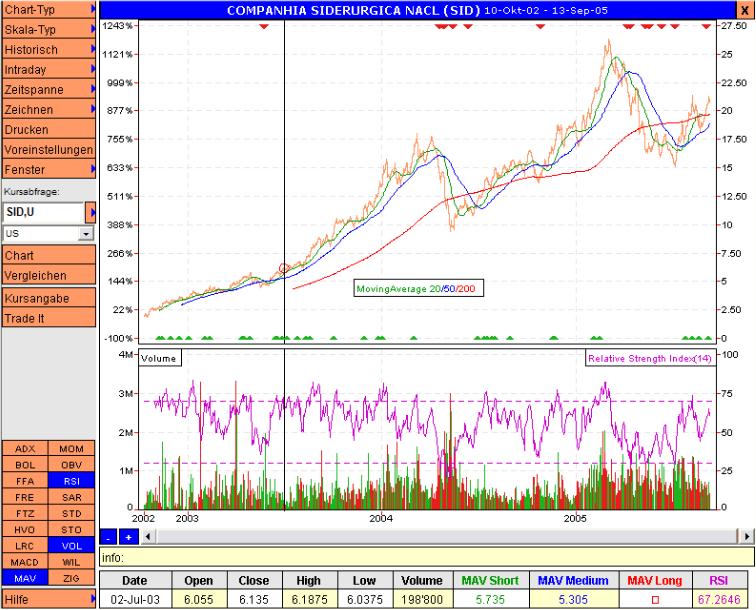The width and height of the screenshot is (756, 610).
Task: Toggle the BOL indicator
Action: point(25,465)
